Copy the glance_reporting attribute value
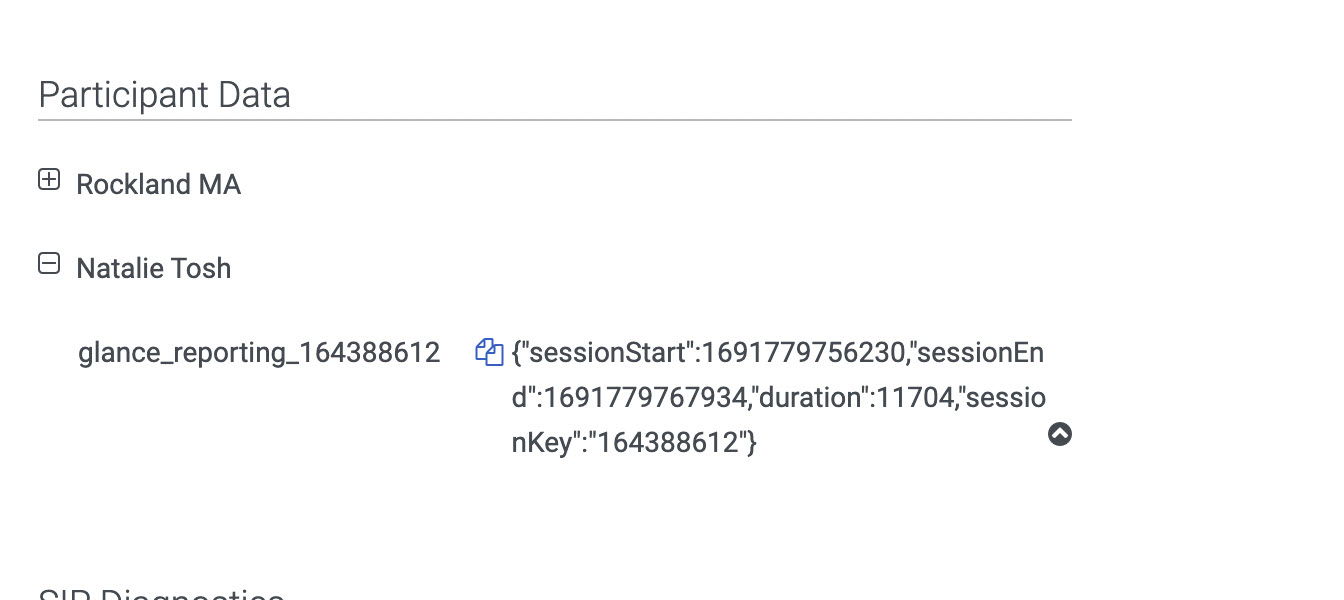The image size is (1344, 600). (x=488, y=352)
